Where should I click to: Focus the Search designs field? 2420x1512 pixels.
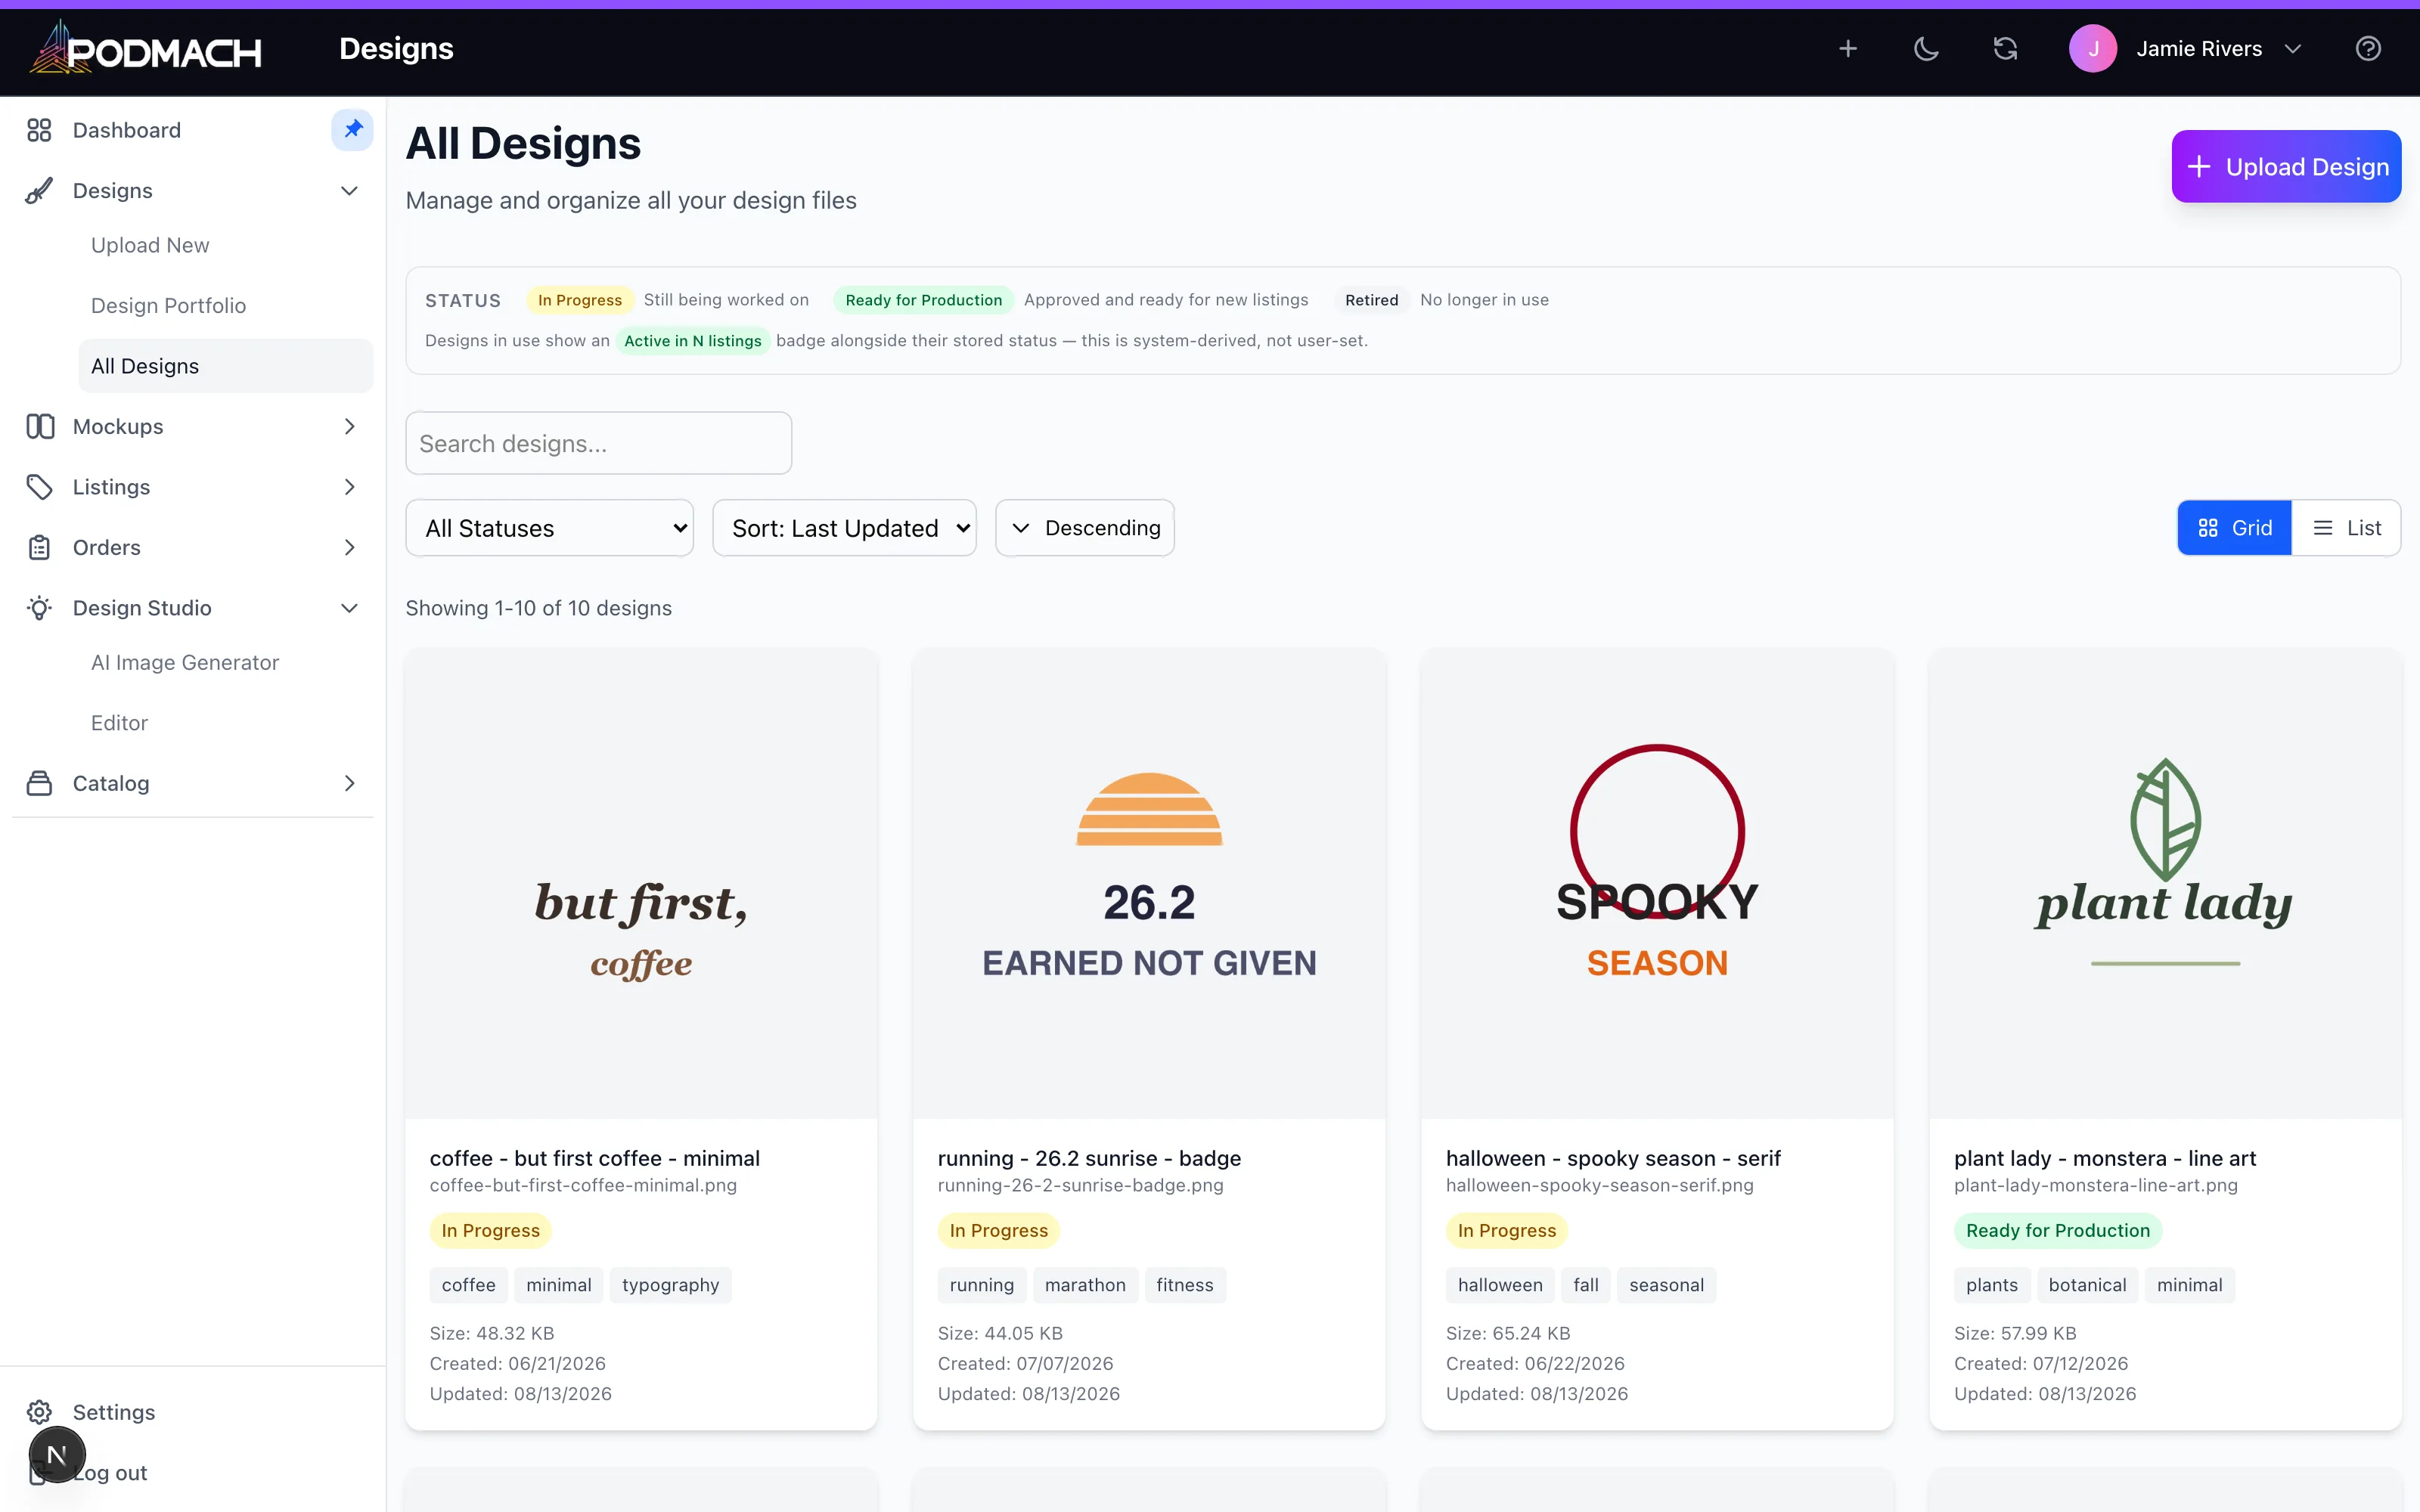pyautogui.click(x=598, y=443)
